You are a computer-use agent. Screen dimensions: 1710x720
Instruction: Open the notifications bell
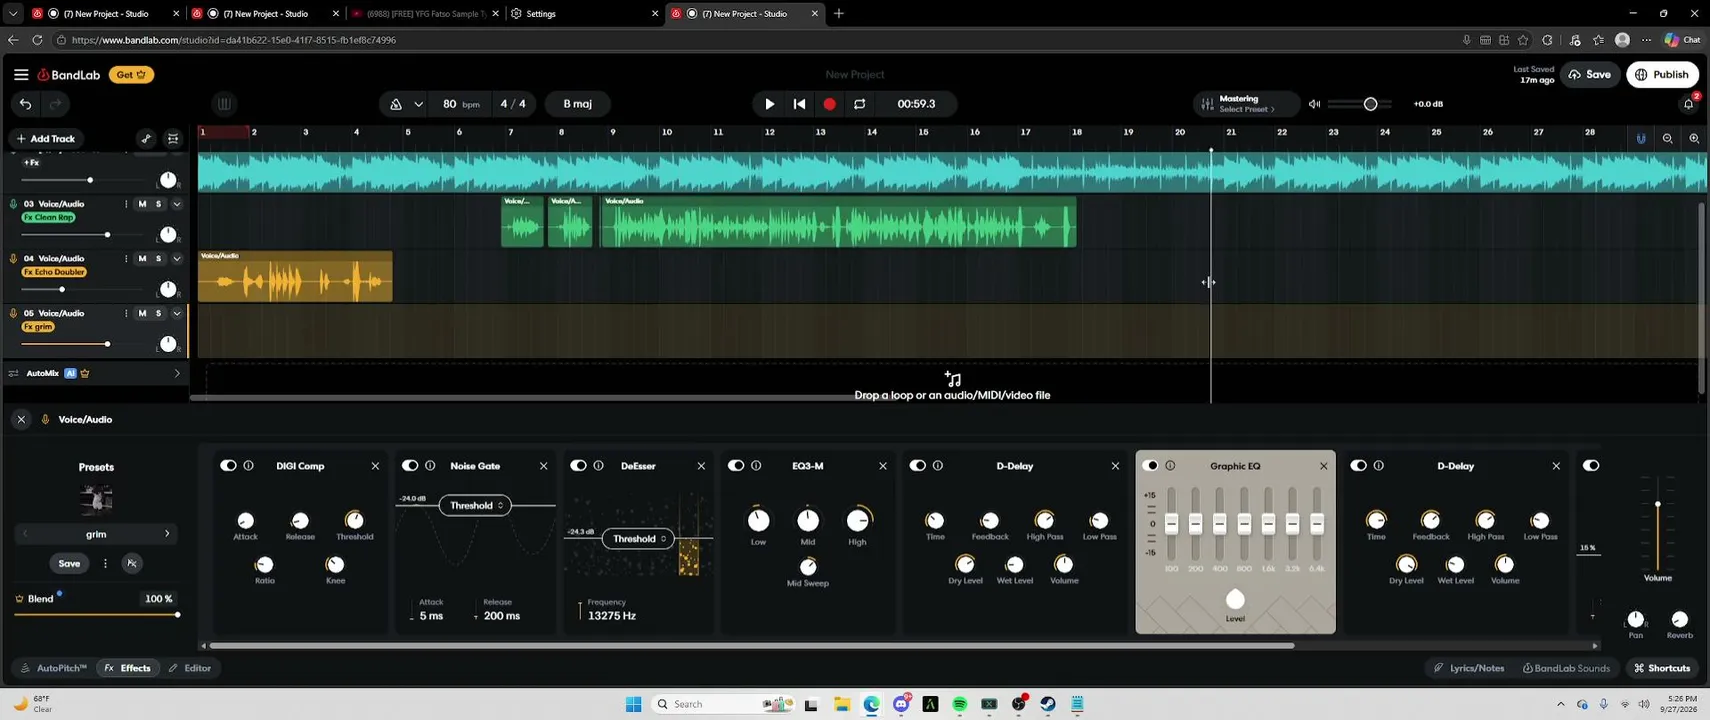(x=1688, y=104)
